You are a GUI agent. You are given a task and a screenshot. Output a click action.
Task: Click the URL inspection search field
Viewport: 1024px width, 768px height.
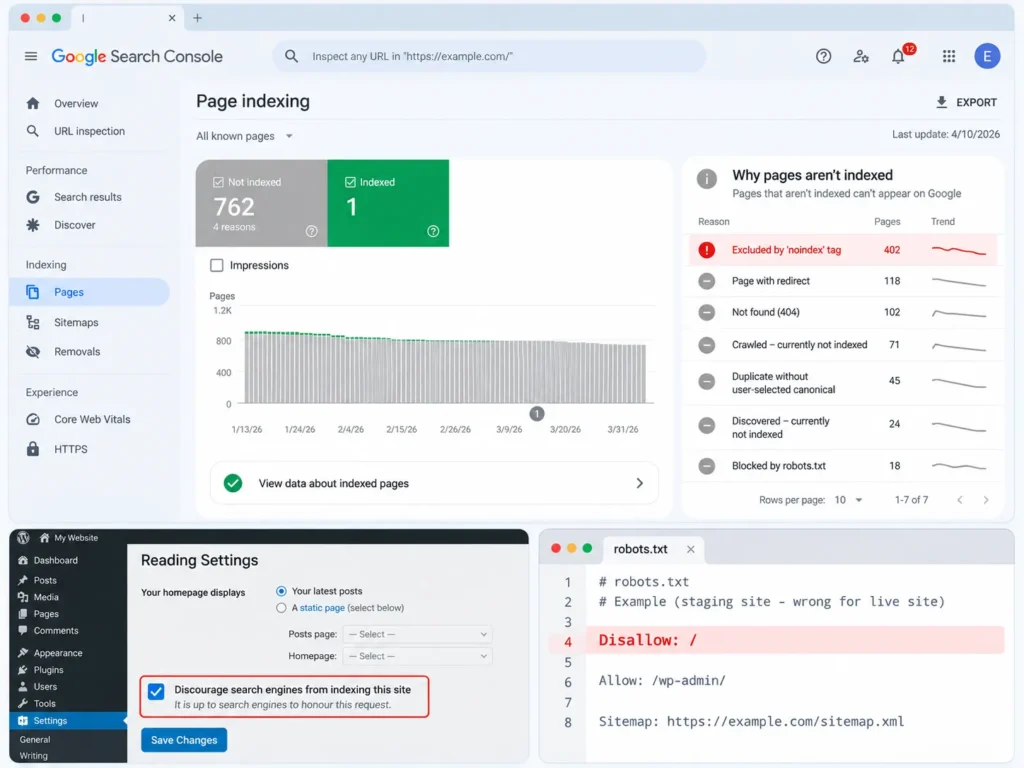tap(489, 56)
